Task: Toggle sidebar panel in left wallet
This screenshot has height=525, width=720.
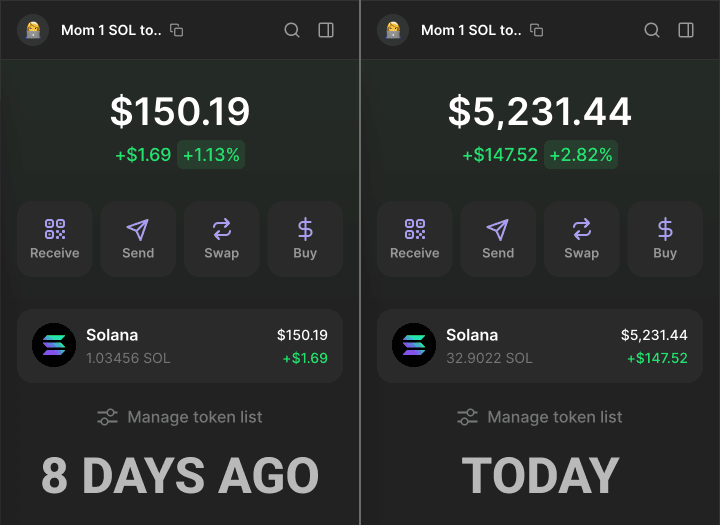Action: (x=326, y=30)
